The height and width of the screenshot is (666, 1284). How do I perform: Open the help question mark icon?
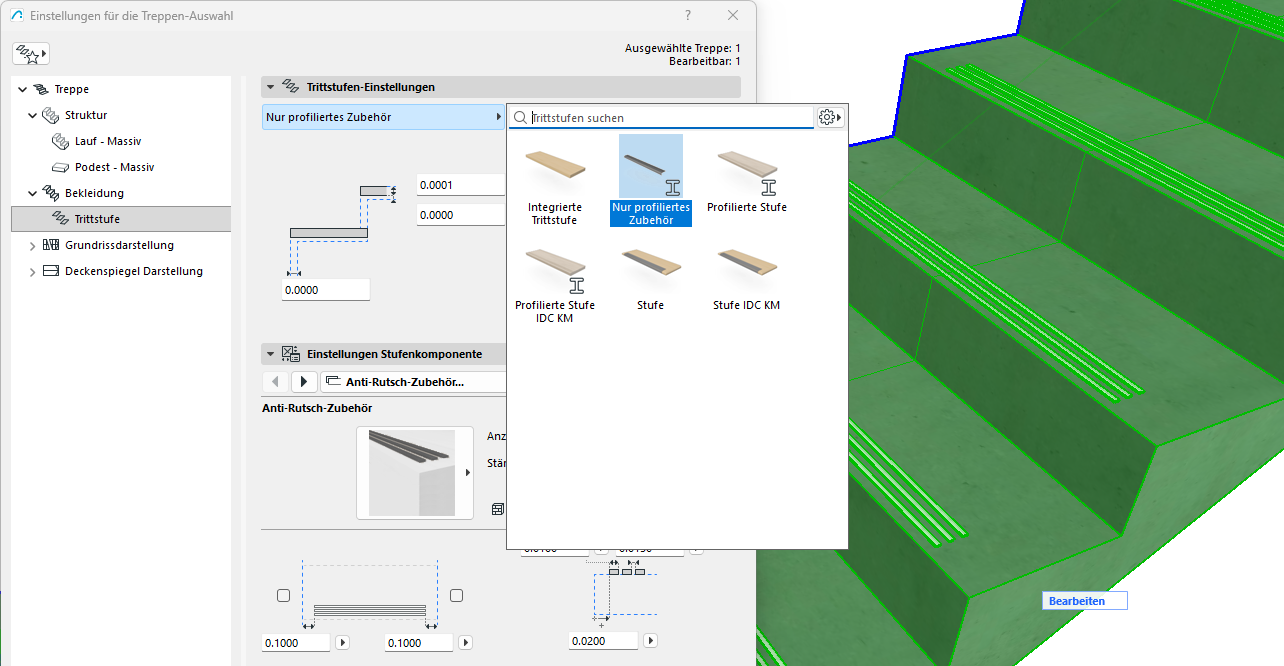point(688,16)
